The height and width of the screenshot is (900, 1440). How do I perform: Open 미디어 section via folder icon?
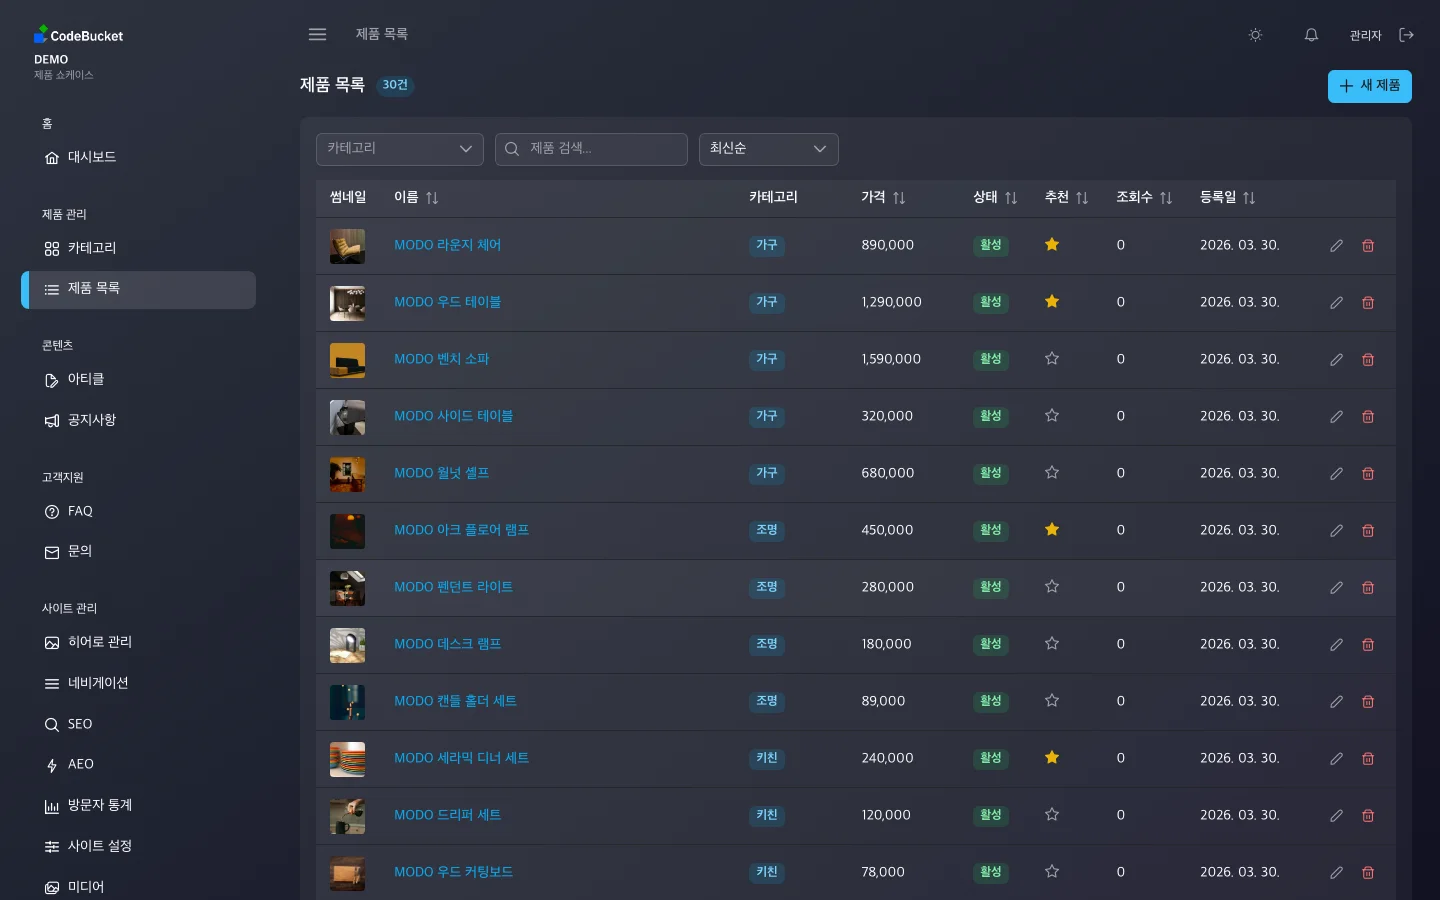point(51,887)
